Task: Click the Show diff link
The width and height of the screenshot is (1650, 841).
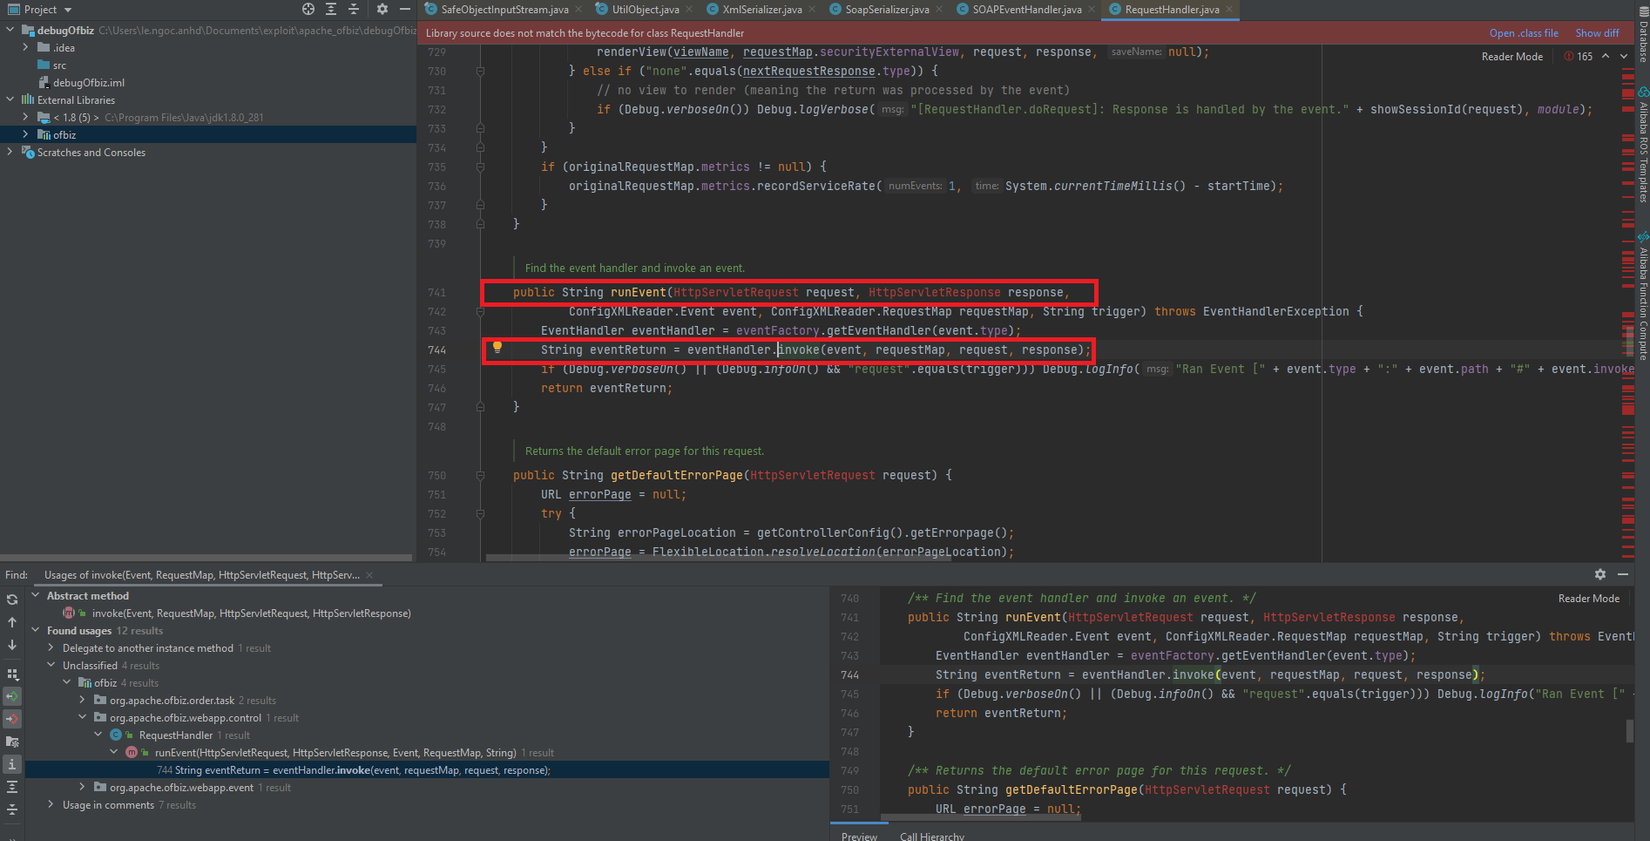Action: pyautogui.click(x=1596, y=33)
